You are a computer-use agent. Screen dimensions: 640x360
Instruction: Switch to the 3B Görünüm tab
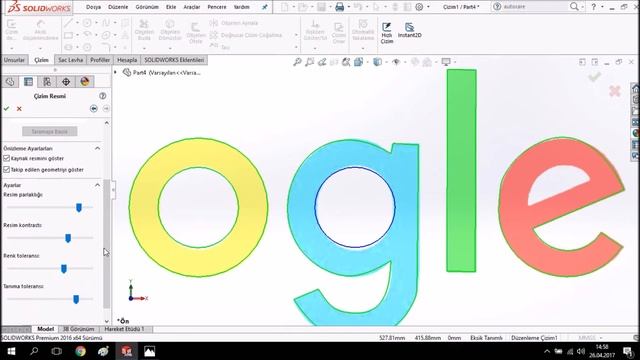pos(78,329)
